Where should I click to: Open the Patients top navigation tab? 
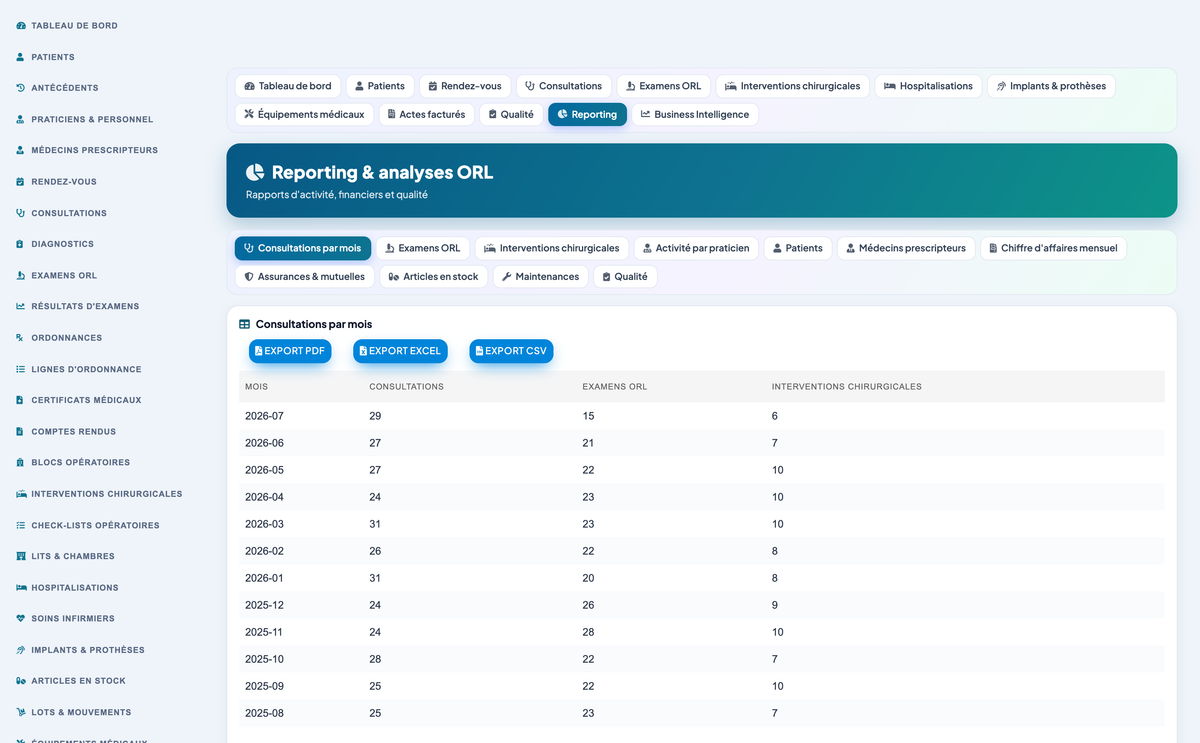[380, 86]
